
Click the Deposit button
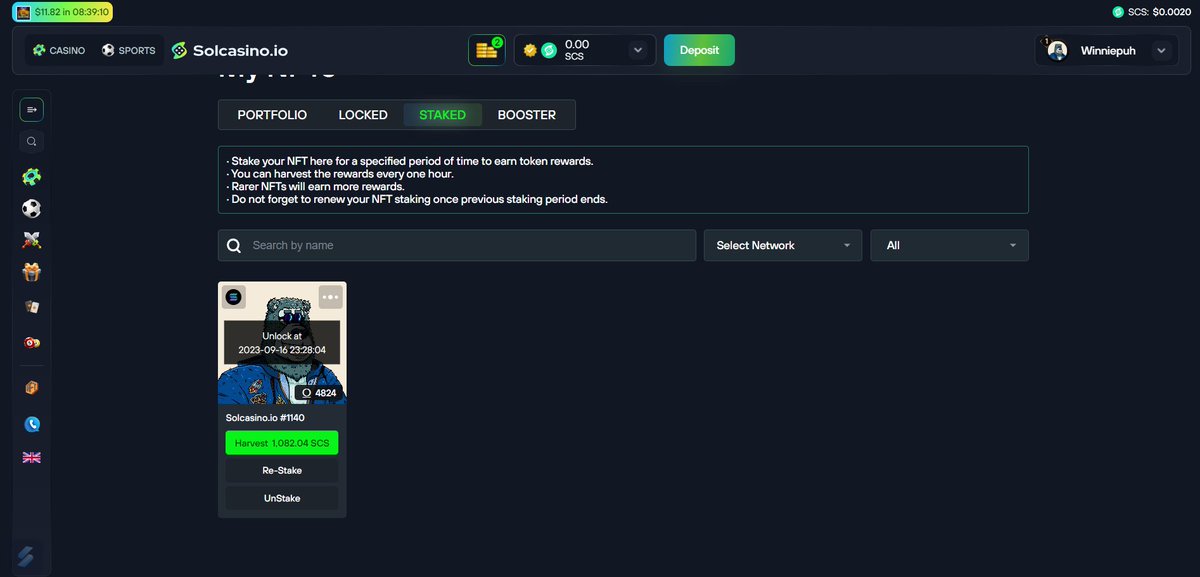tap(699, 50)
